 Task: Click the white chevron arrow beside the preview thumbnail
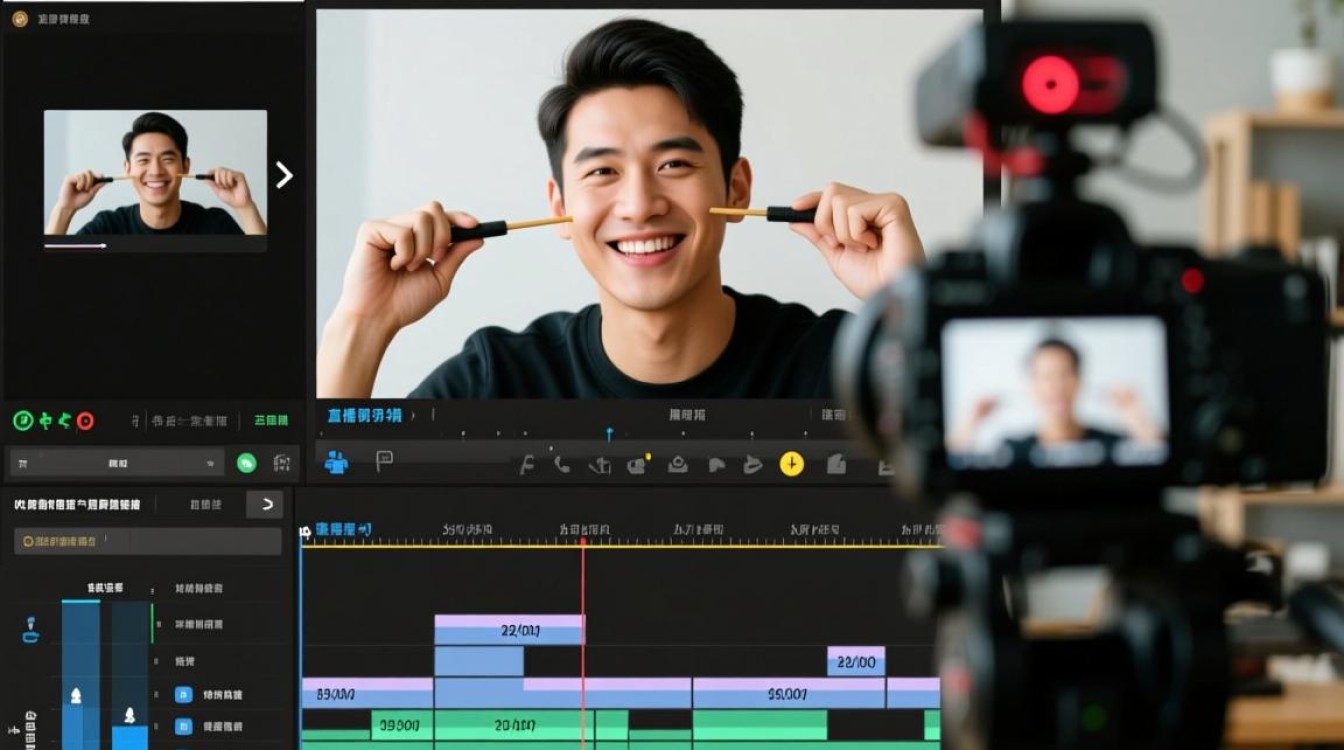click(284, 176)
